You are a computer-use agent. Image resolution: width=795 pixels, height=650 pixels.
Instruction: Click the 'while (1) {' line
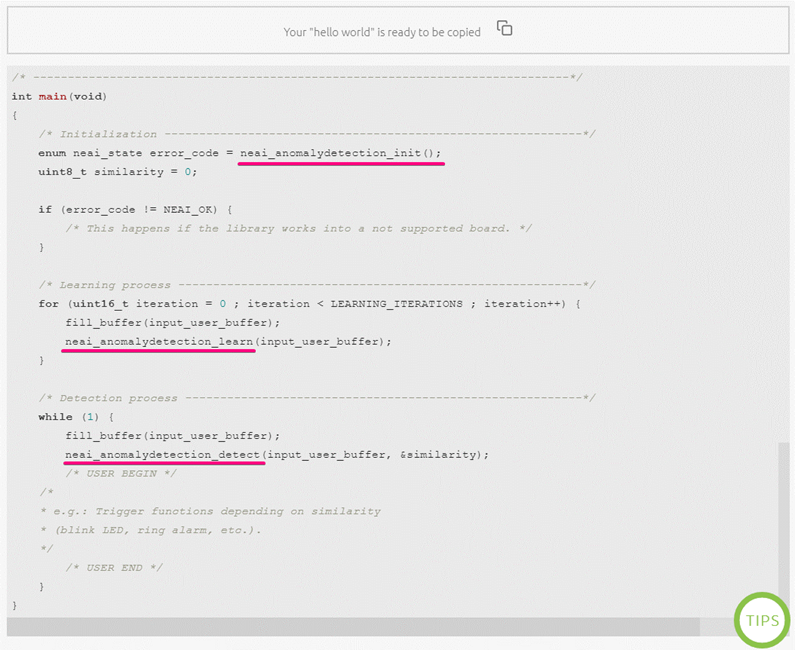(x=76, y=417)
